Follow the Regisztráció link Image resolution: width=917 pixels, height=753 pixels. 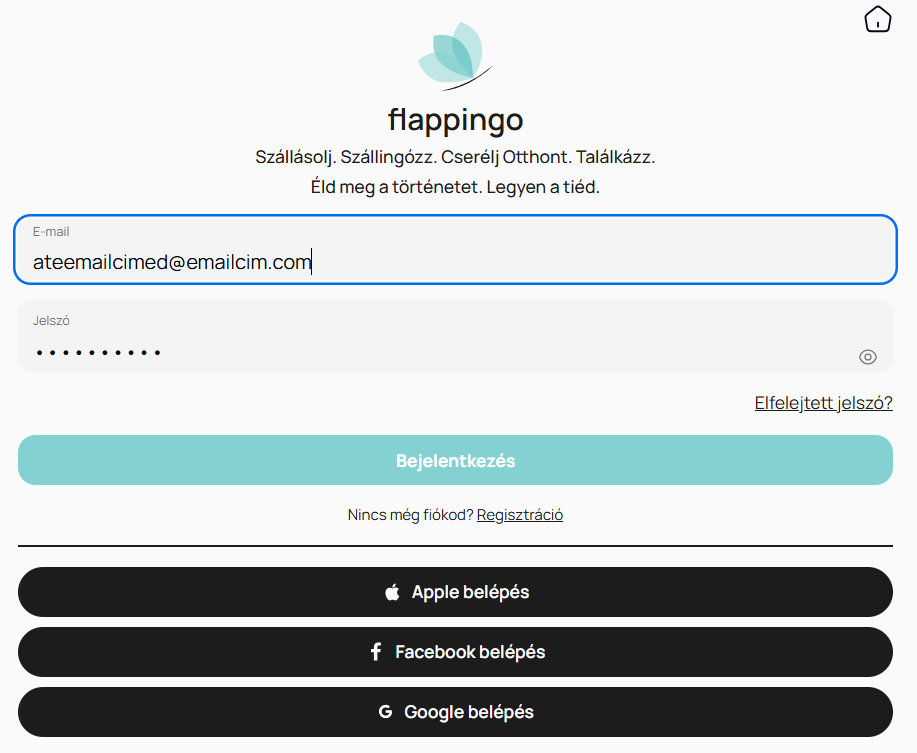pos(520,515)
